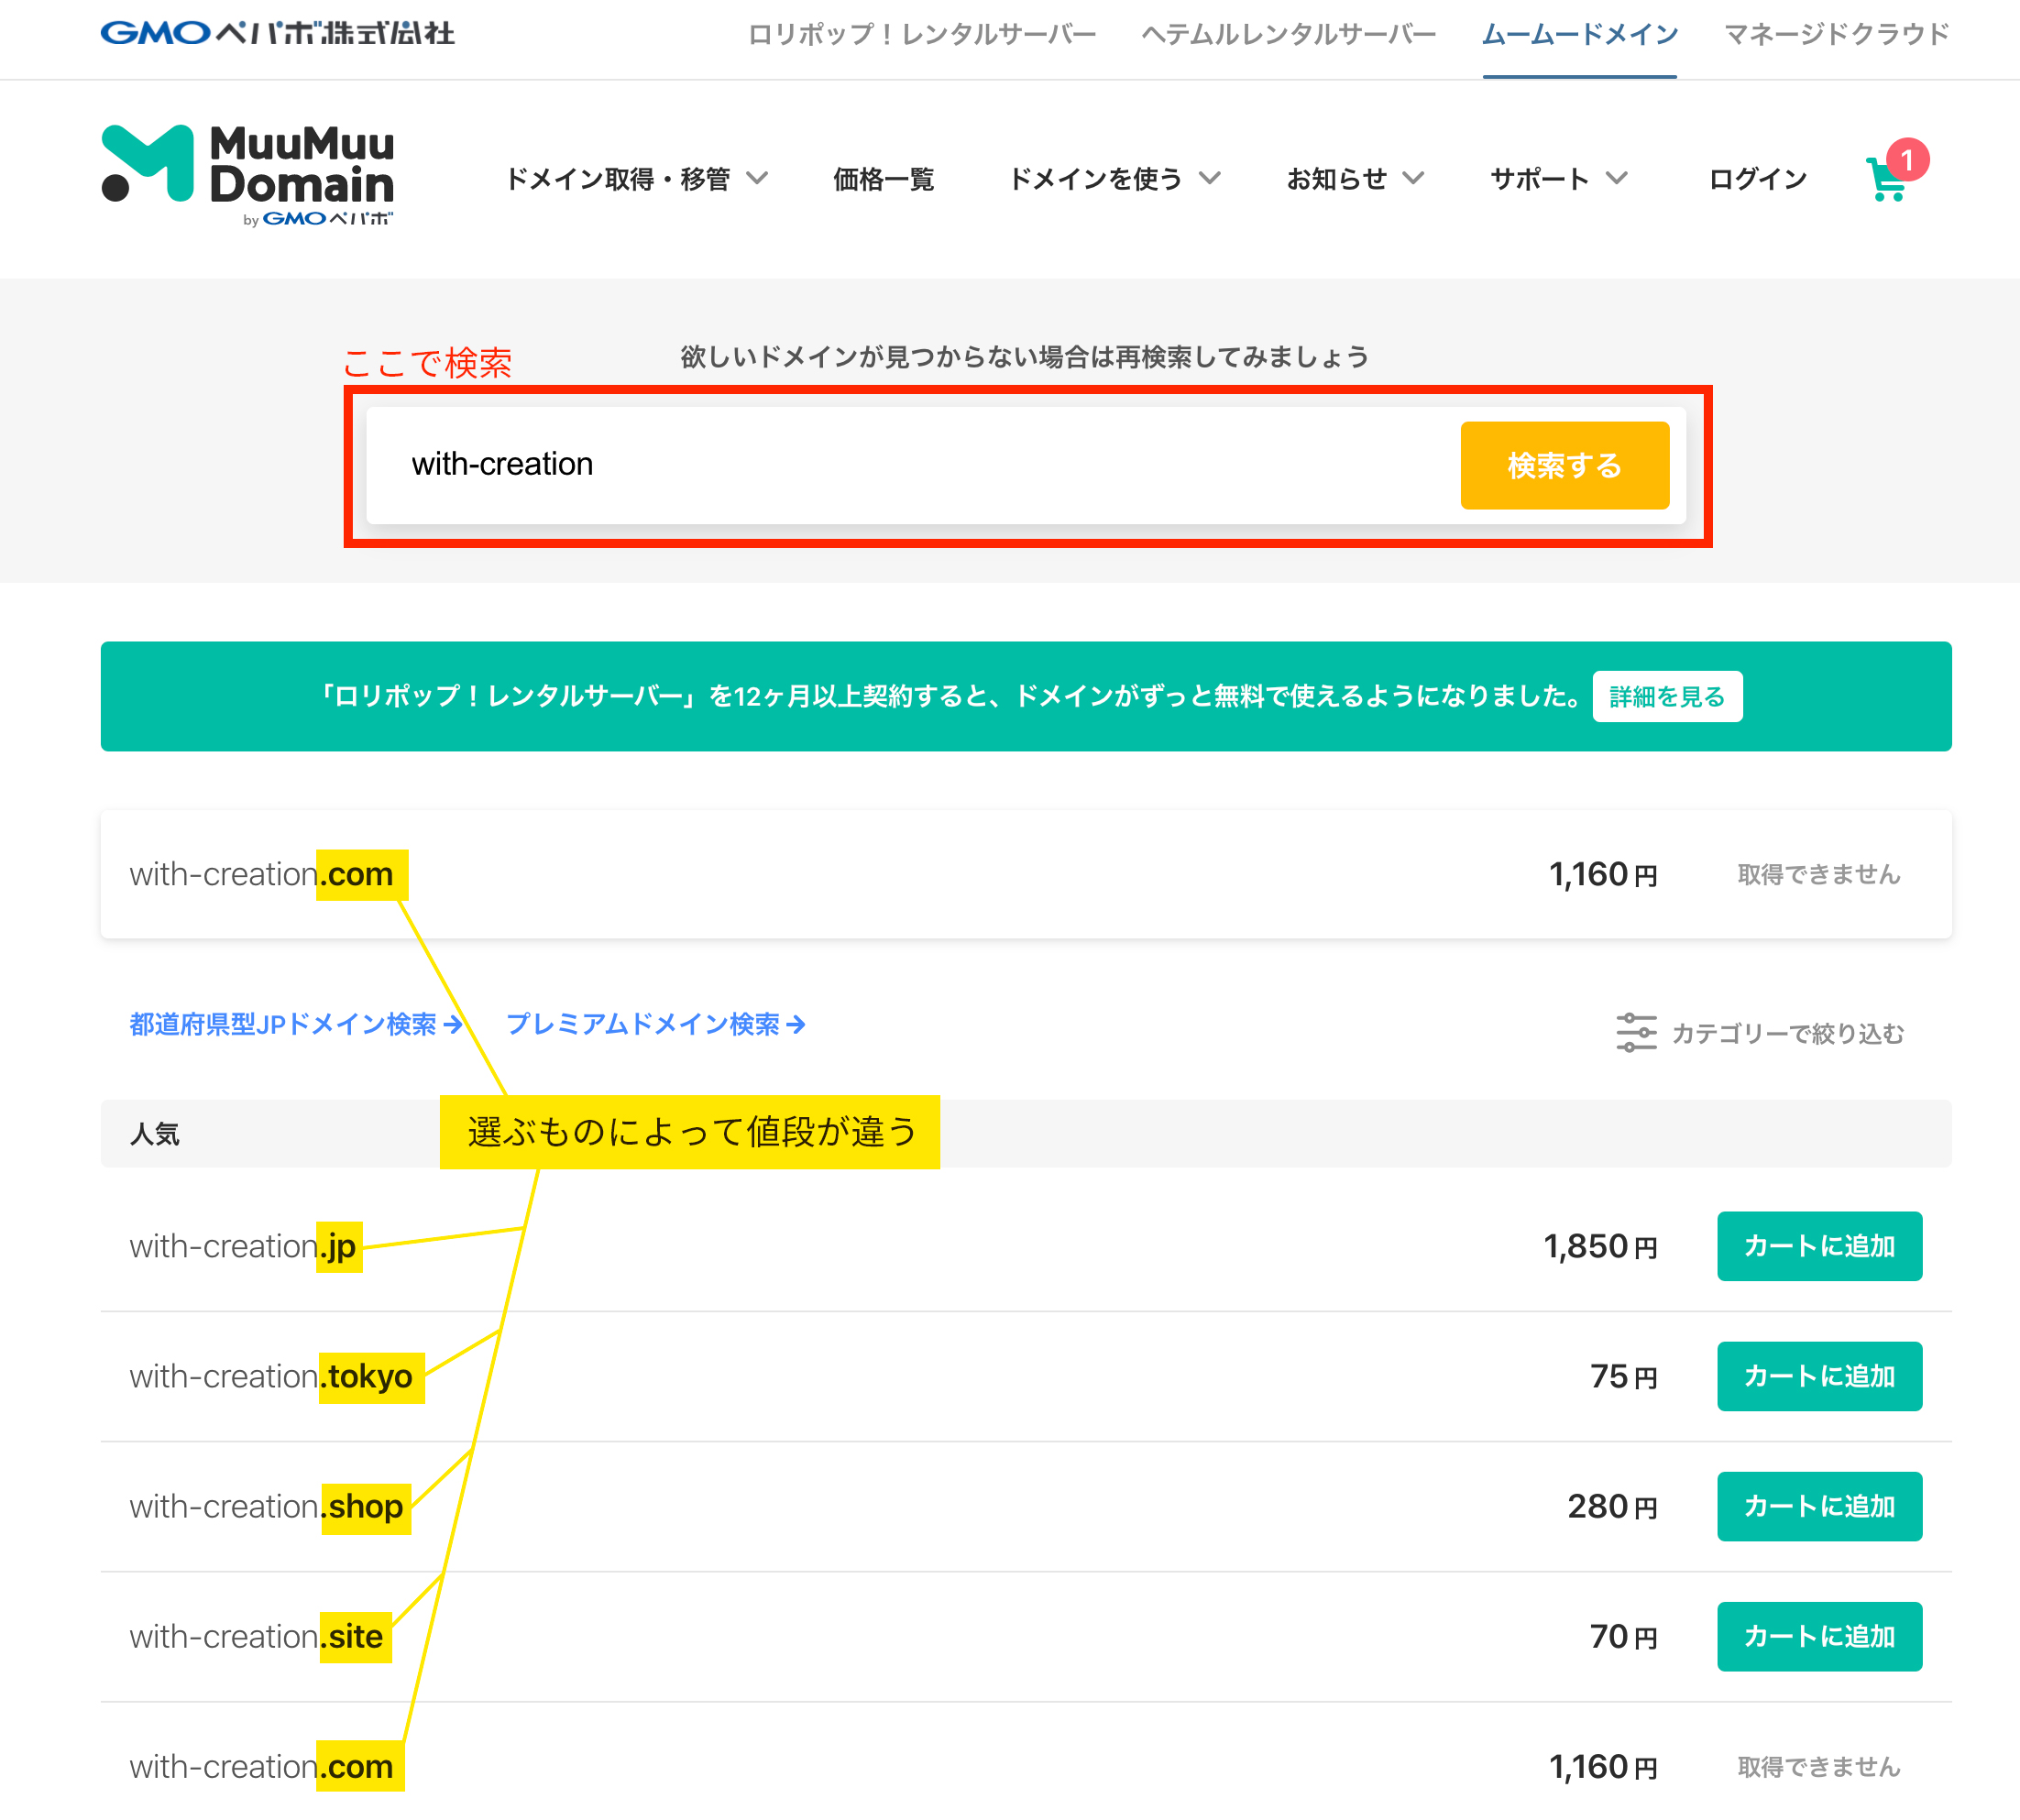Expand the サポート dropdown menu
Image resolution: width=2020 pixels, height=1820 pixels.
1558,179
